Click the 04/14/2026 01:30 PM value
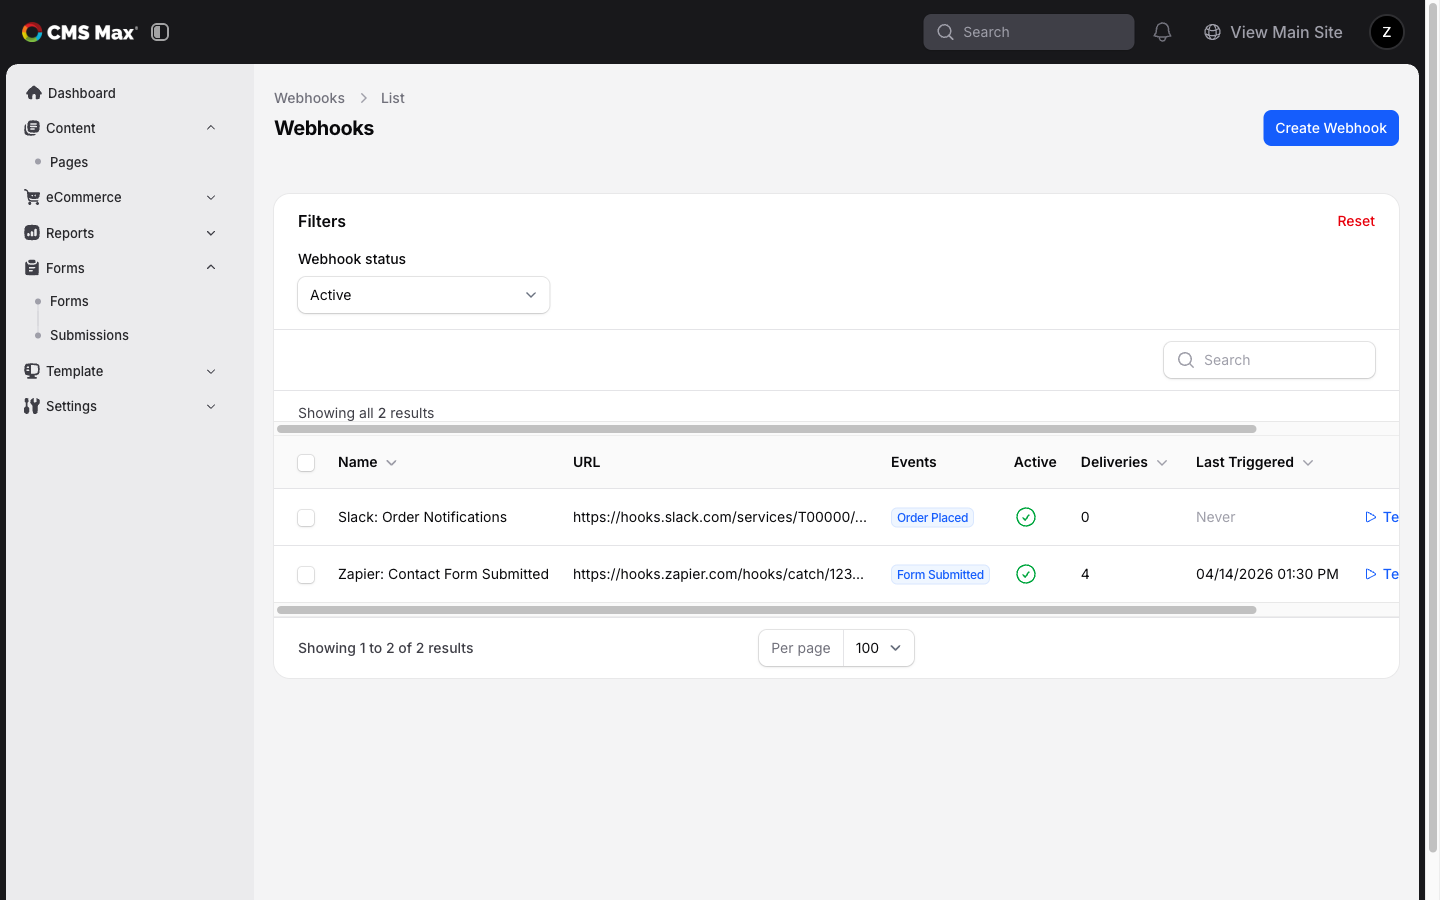 tap(1267, 574)
